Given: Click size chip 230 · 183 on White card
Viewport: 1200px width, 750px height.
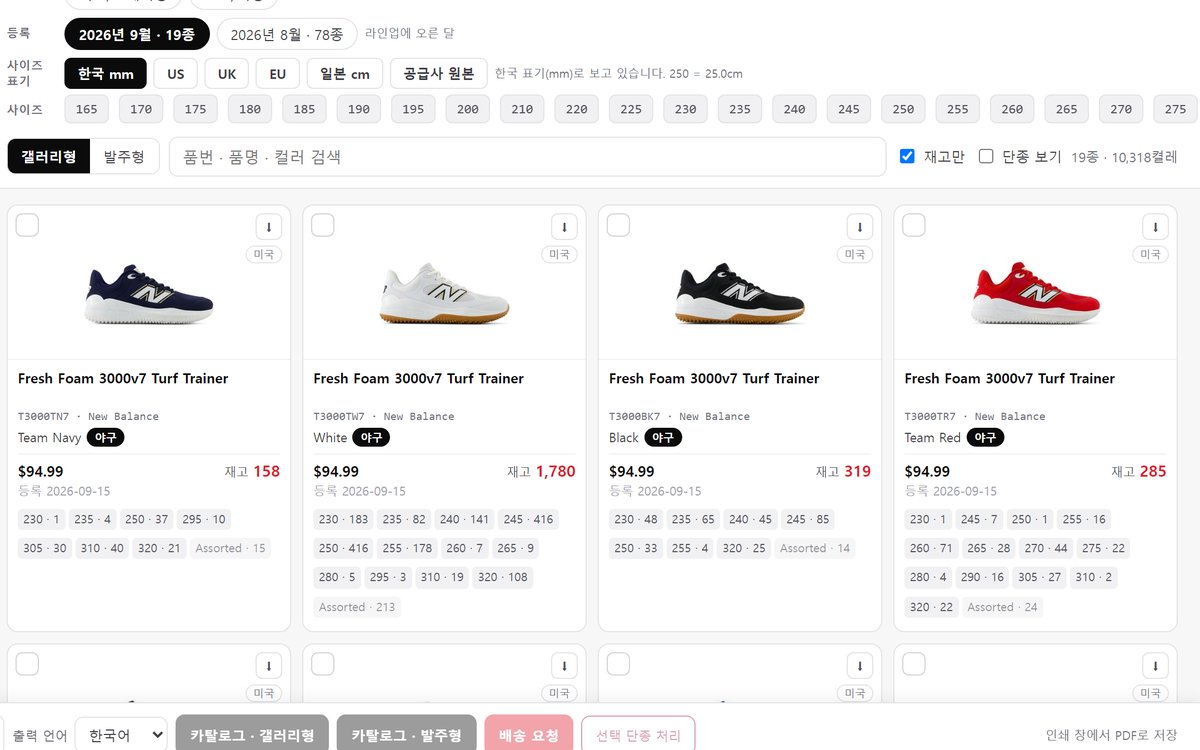Looking at the screenshot, I should coord(344,519).
